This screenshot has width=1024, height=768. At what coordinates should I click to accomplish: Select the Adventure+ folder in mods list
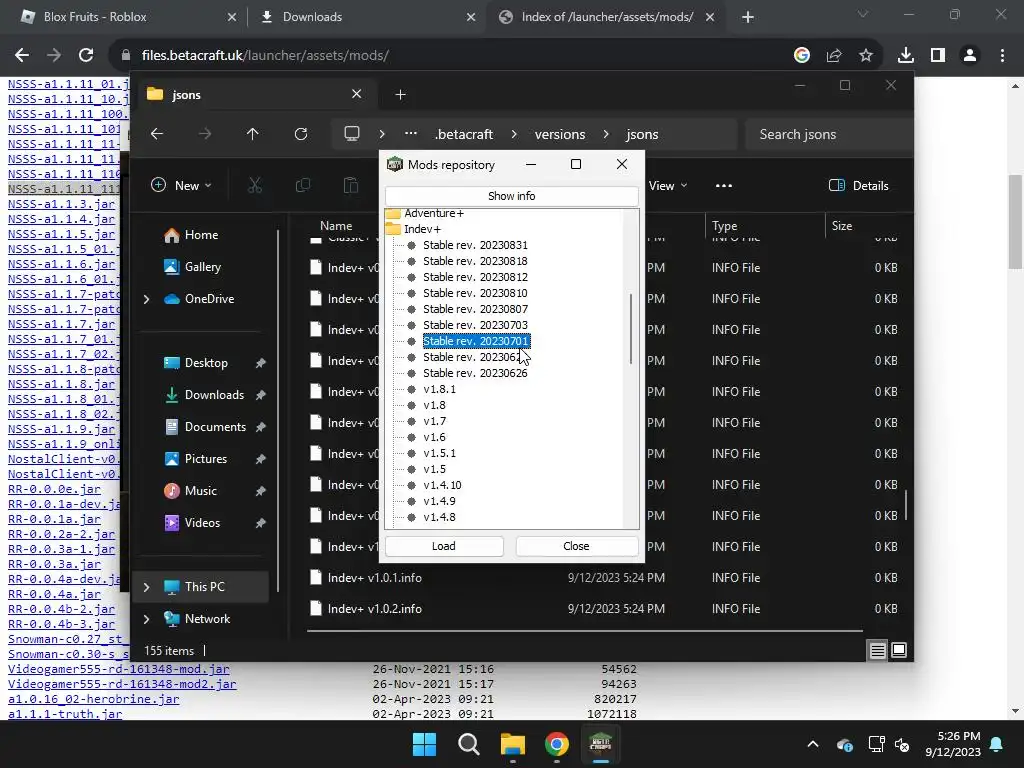(434, 214)
